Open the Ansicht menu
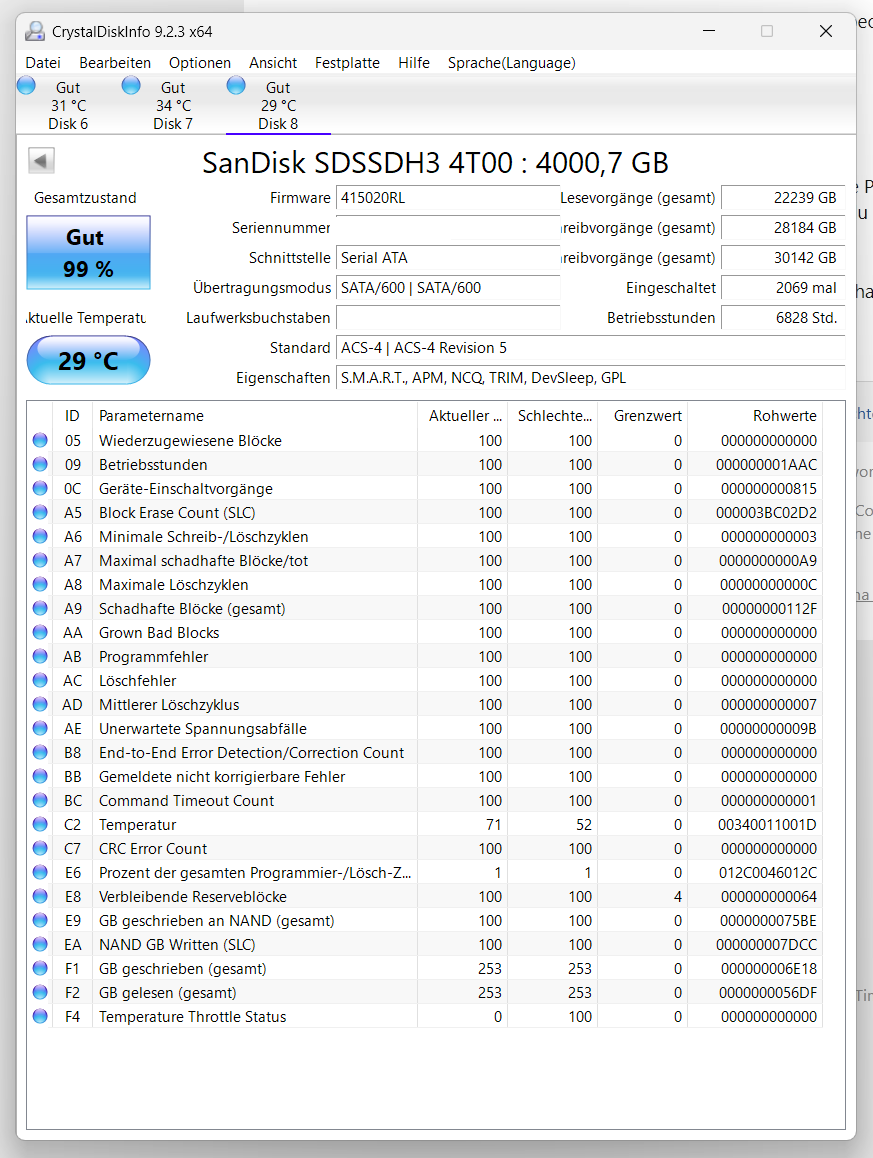 273,63
